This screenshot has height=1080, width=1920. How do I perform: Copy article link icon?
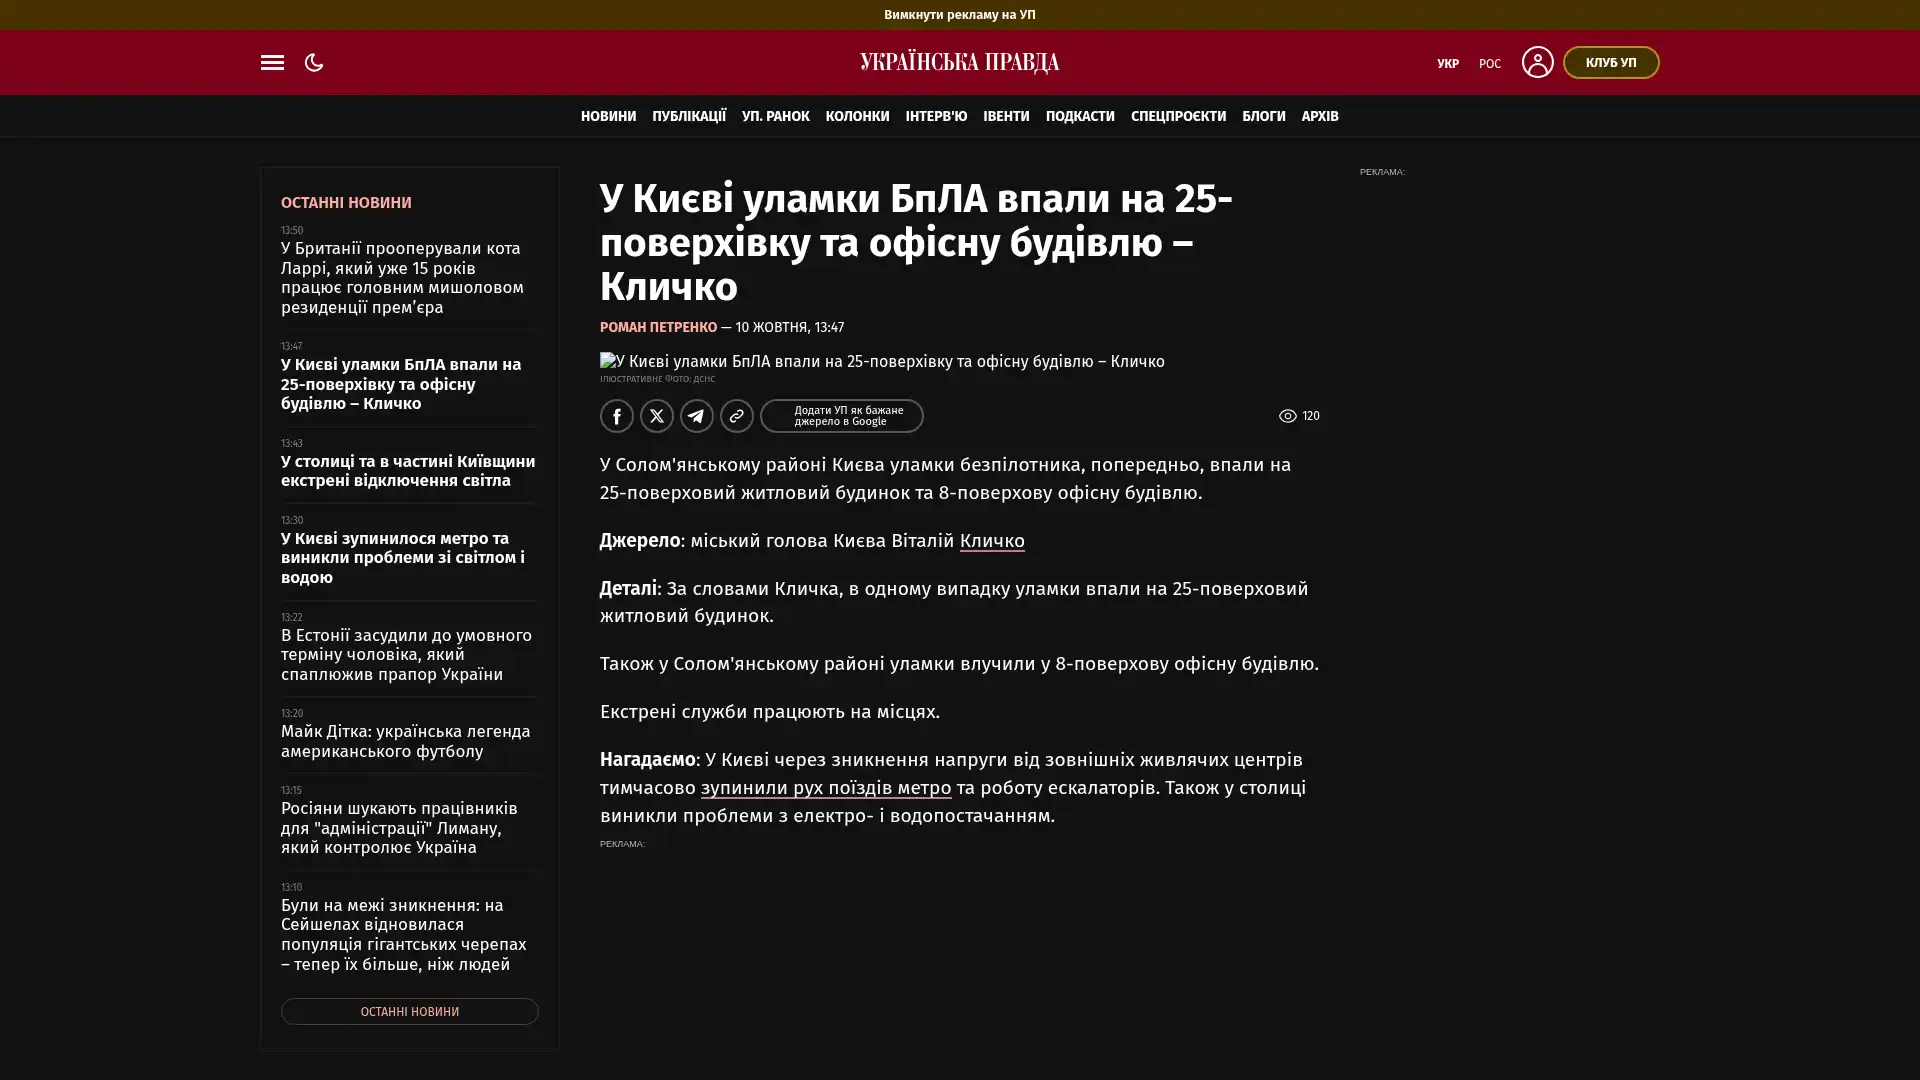(737, 416)
